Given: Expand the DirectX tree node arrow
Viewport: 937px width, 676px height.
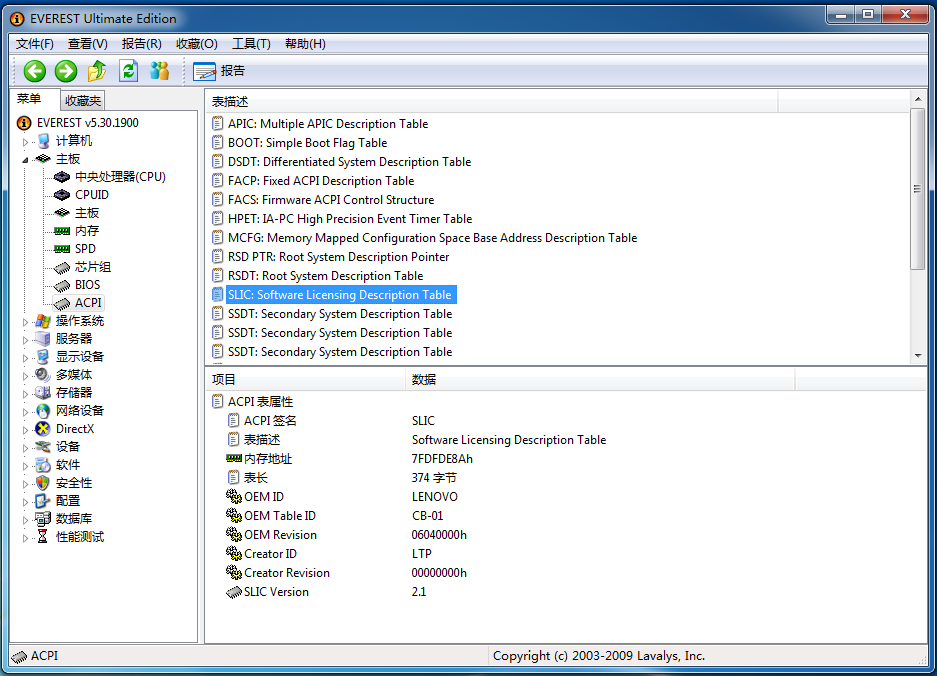Looking at the screenshot, I should 25,430.
